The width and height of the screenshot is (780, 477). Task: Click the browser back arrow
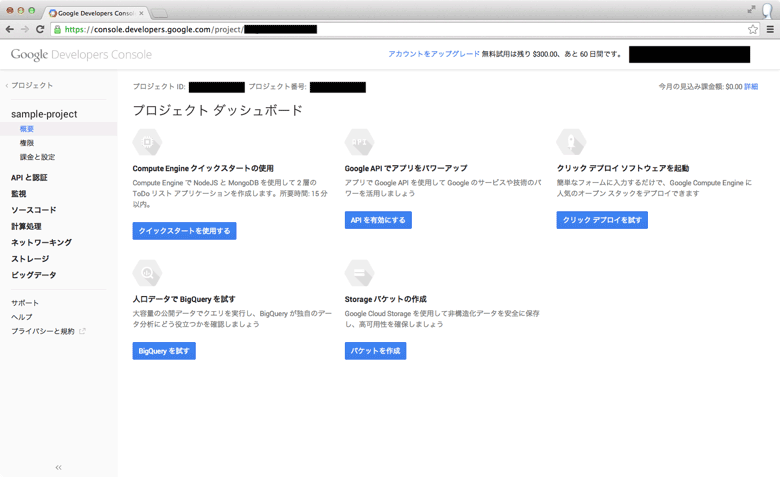(x=9, y=29)
